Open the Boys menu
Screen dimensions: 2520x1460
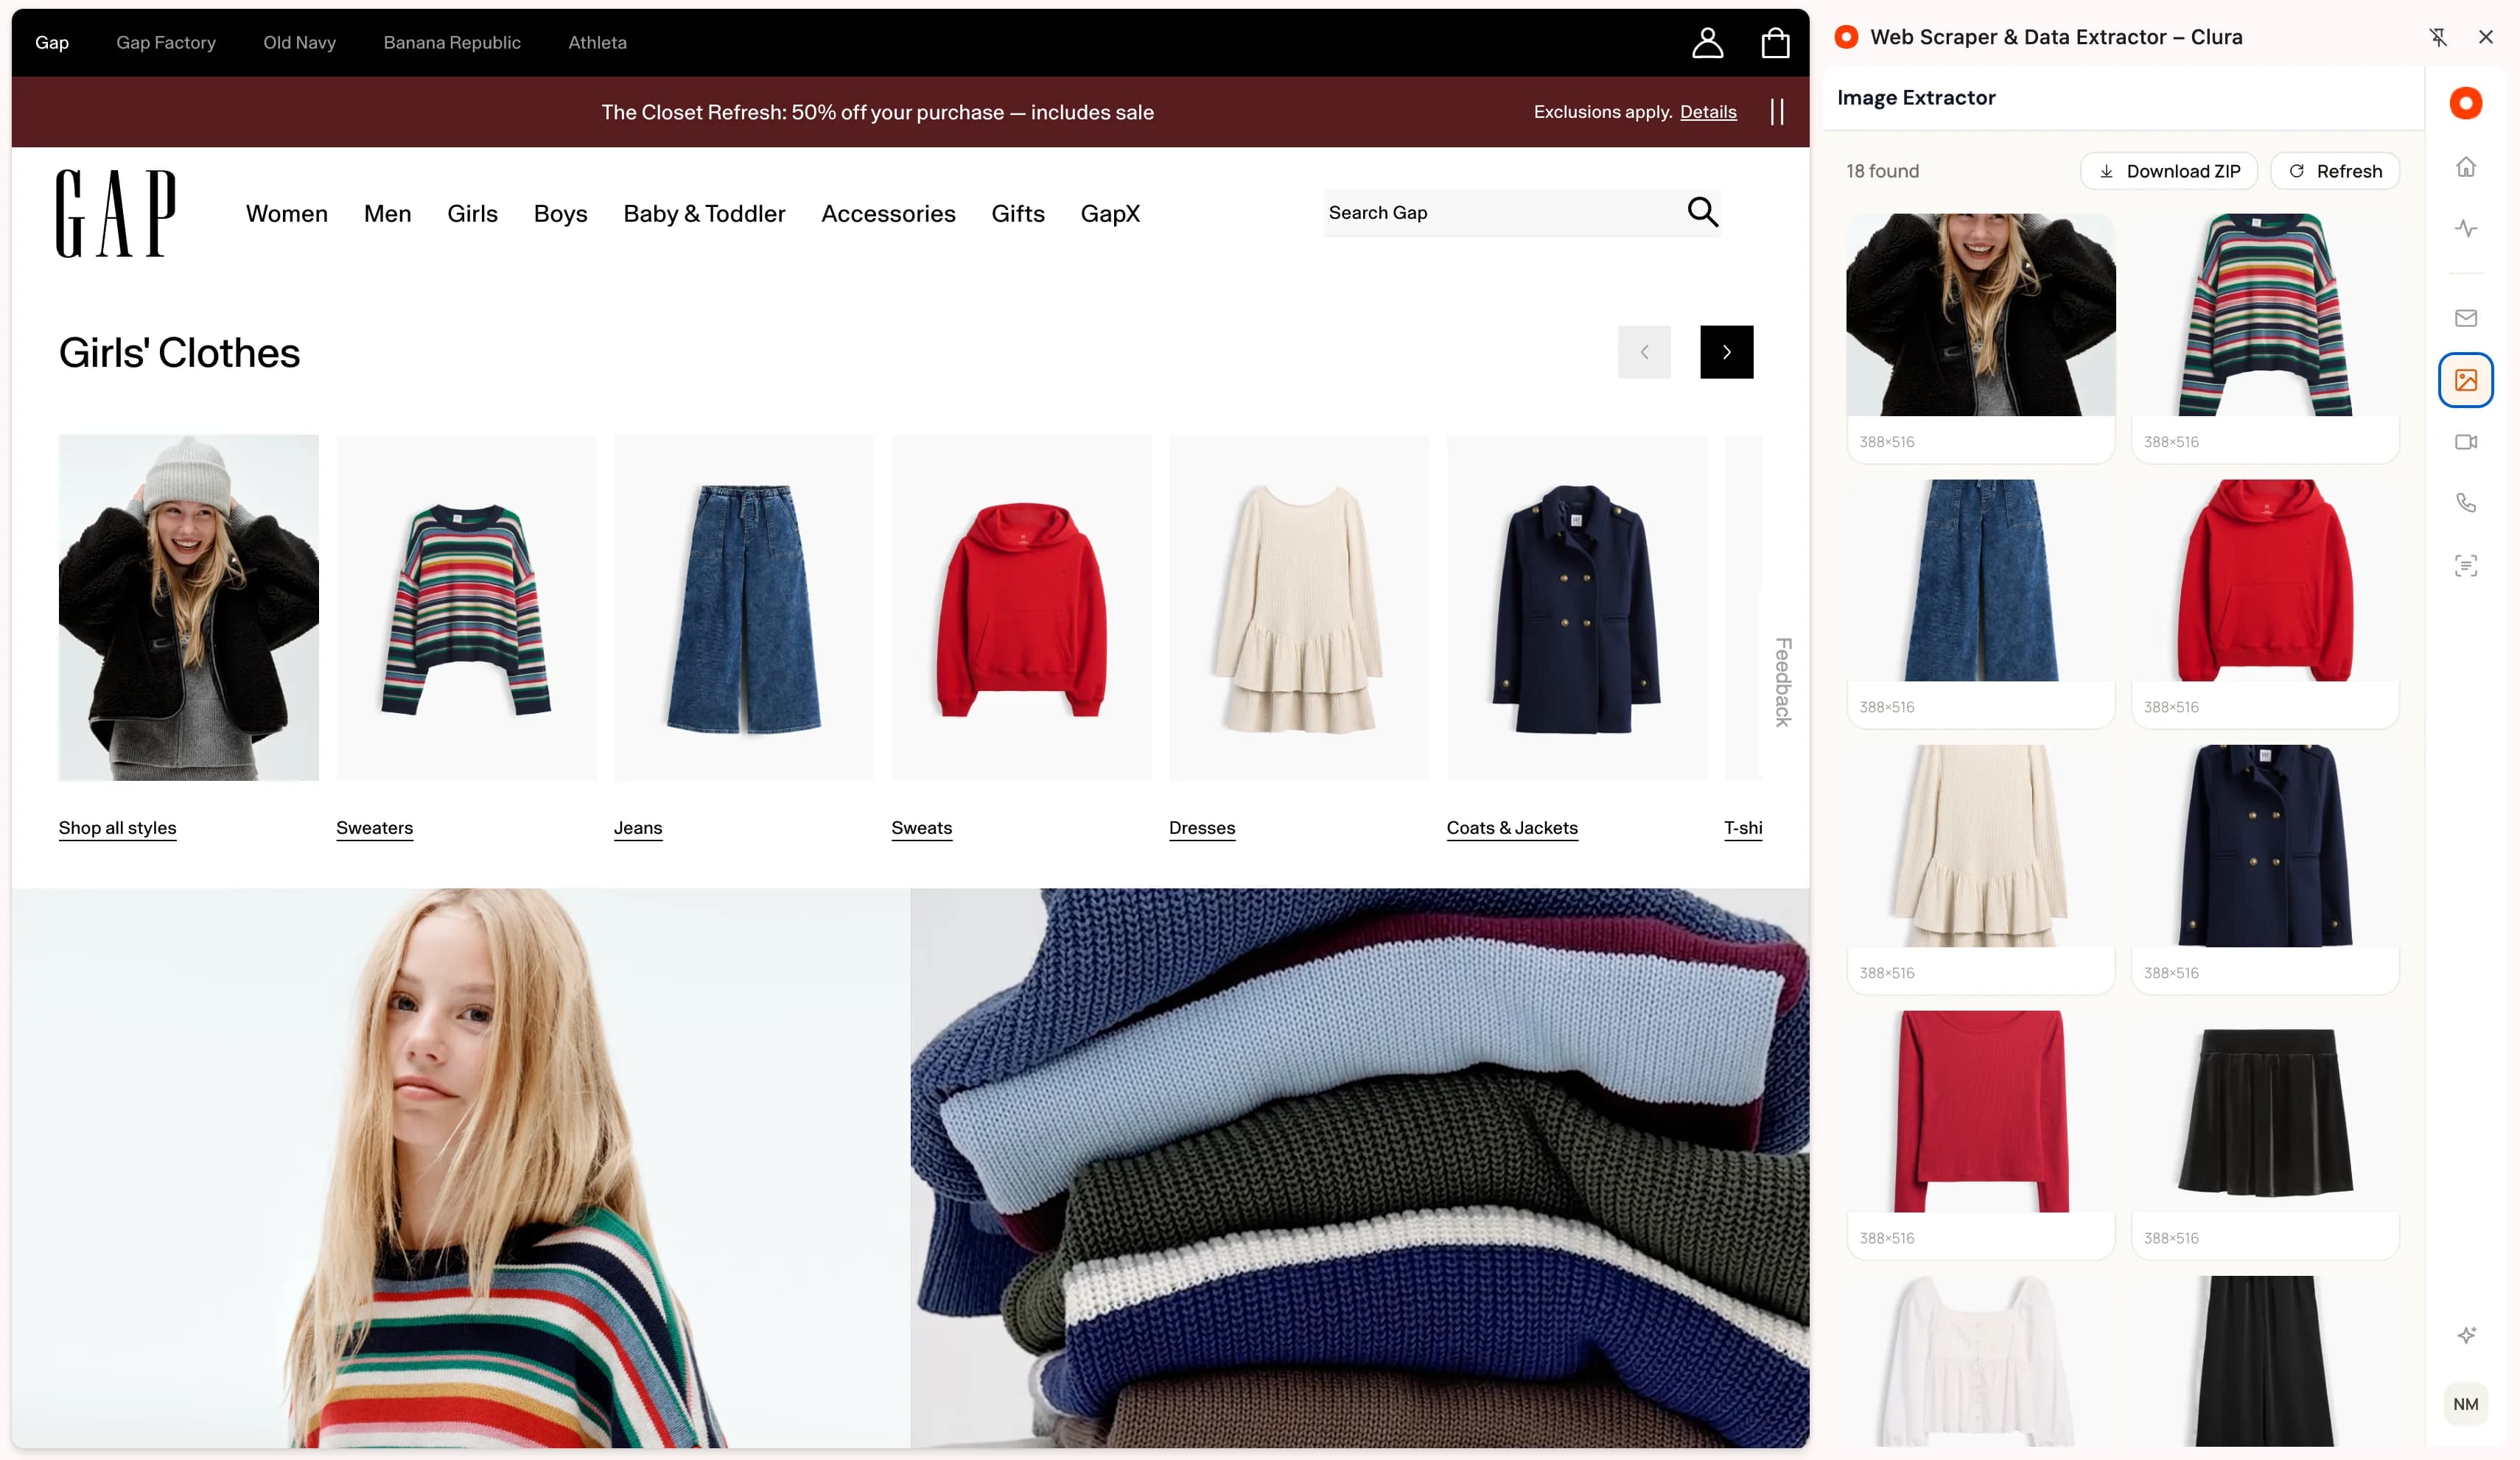[x=560, y=214]
